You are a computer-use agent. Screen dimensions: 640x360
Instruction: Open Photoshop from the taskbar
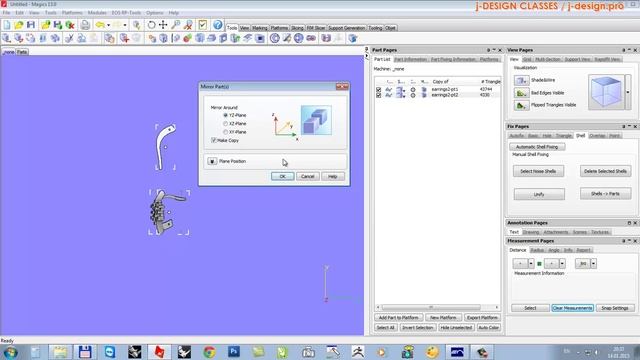(x=234, y=352)
